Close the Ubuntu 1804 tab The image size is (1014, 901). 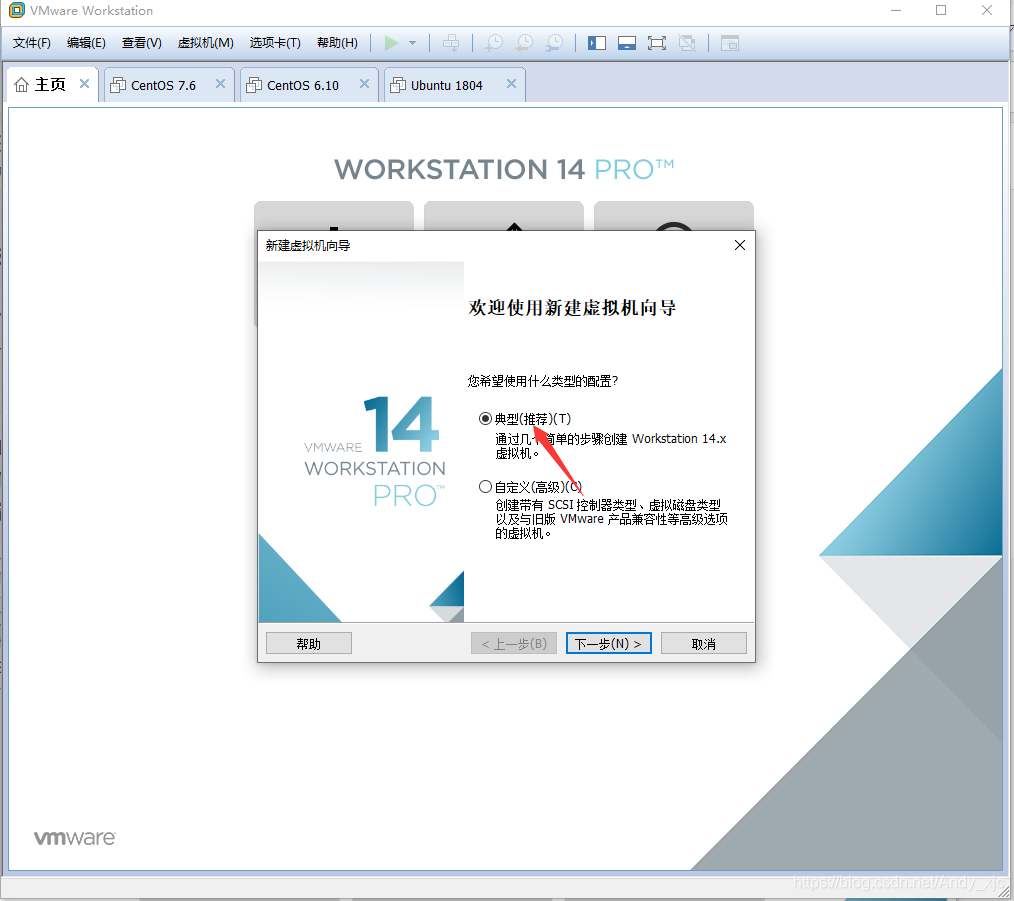click(512, 83)
